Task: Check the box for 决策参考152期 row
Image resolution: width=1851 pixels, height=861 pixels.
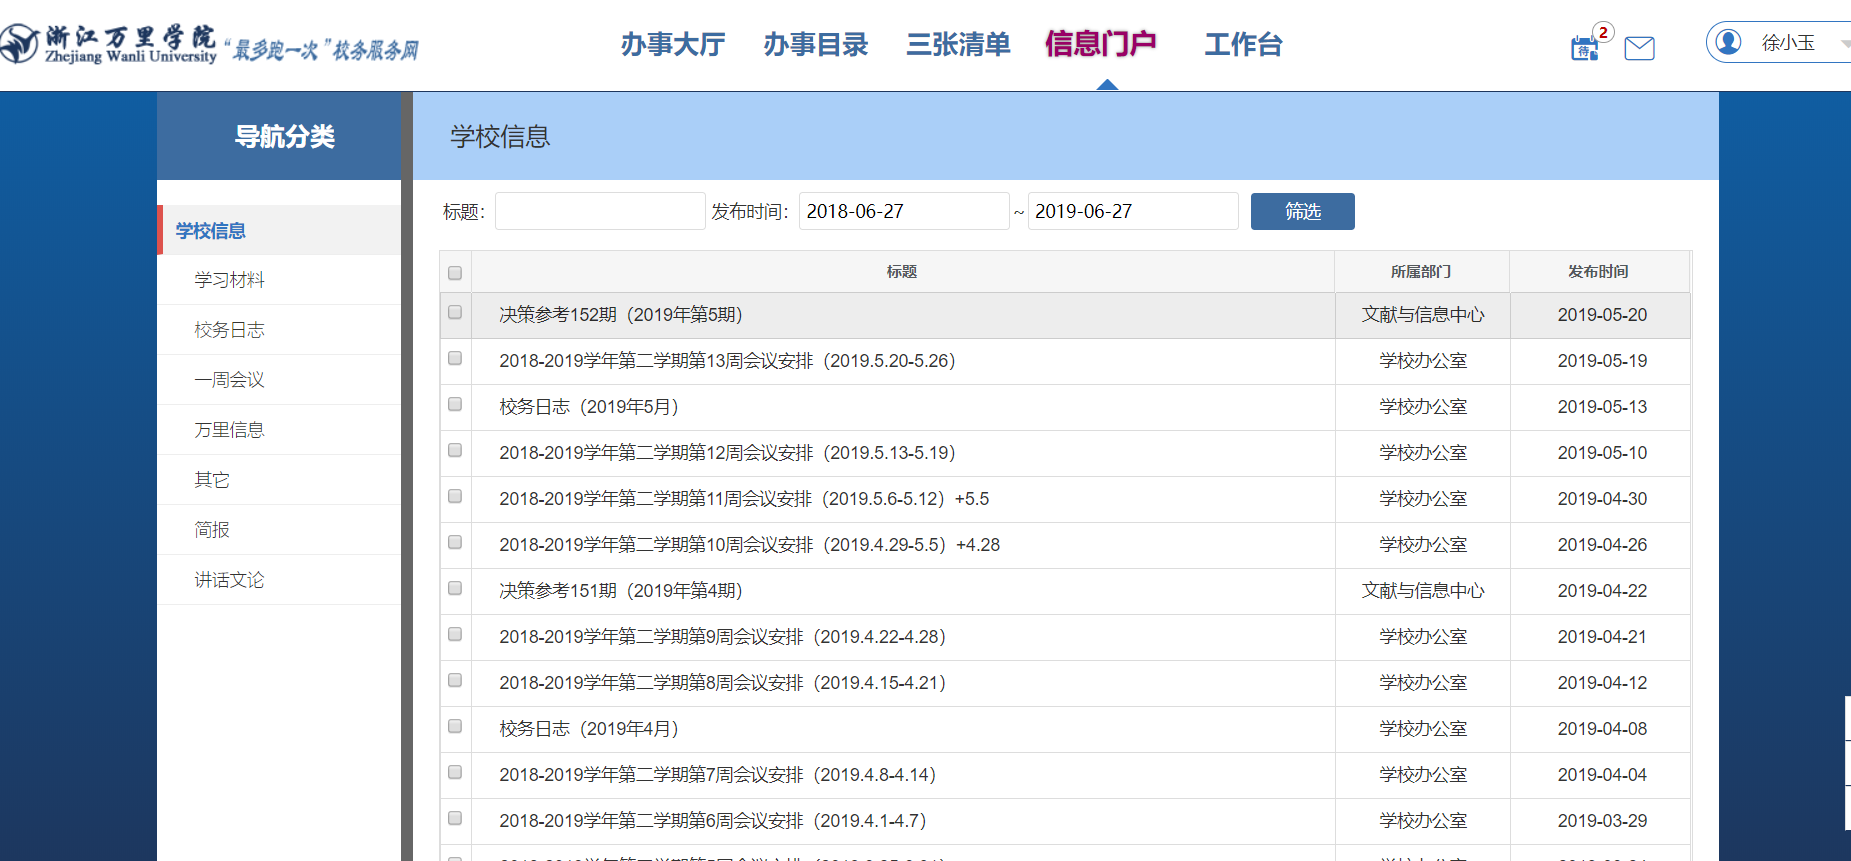Action: tap(455, 313)
